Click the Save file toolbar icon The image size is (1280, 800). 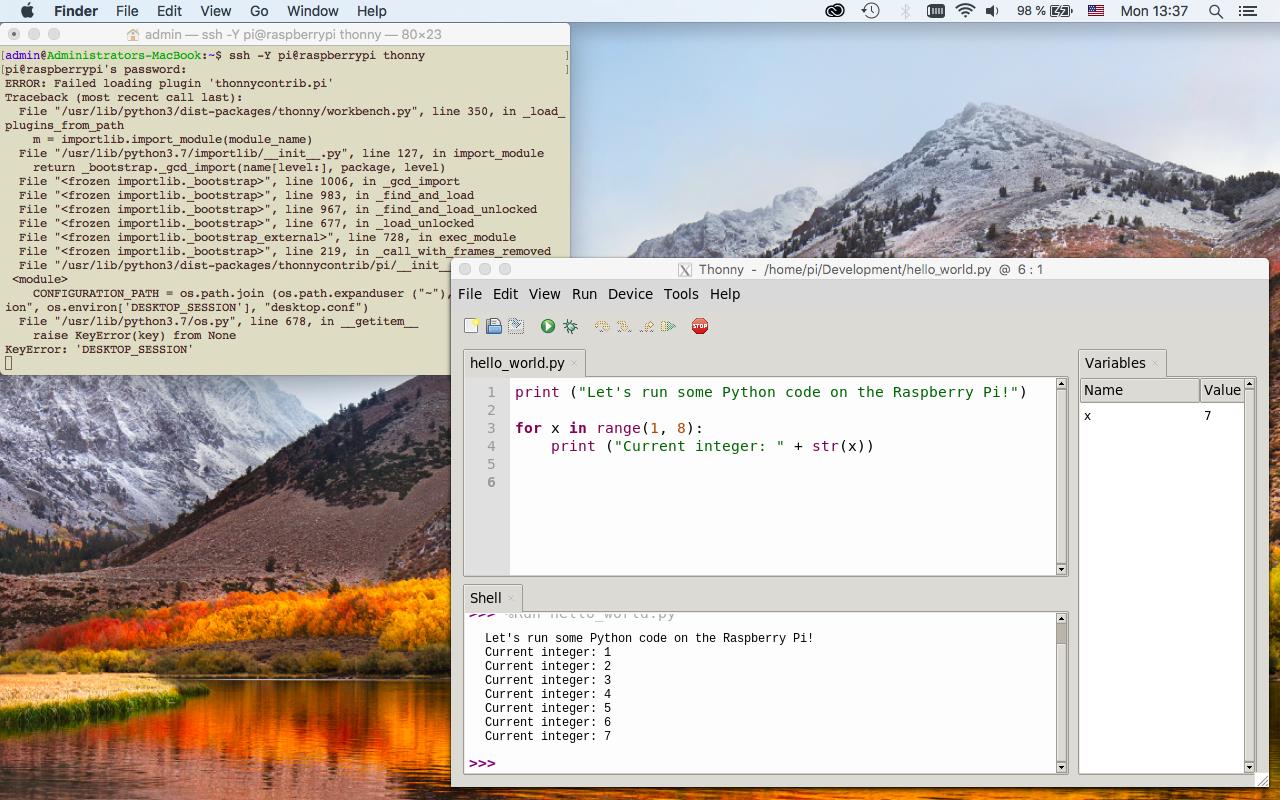[516, 326]
